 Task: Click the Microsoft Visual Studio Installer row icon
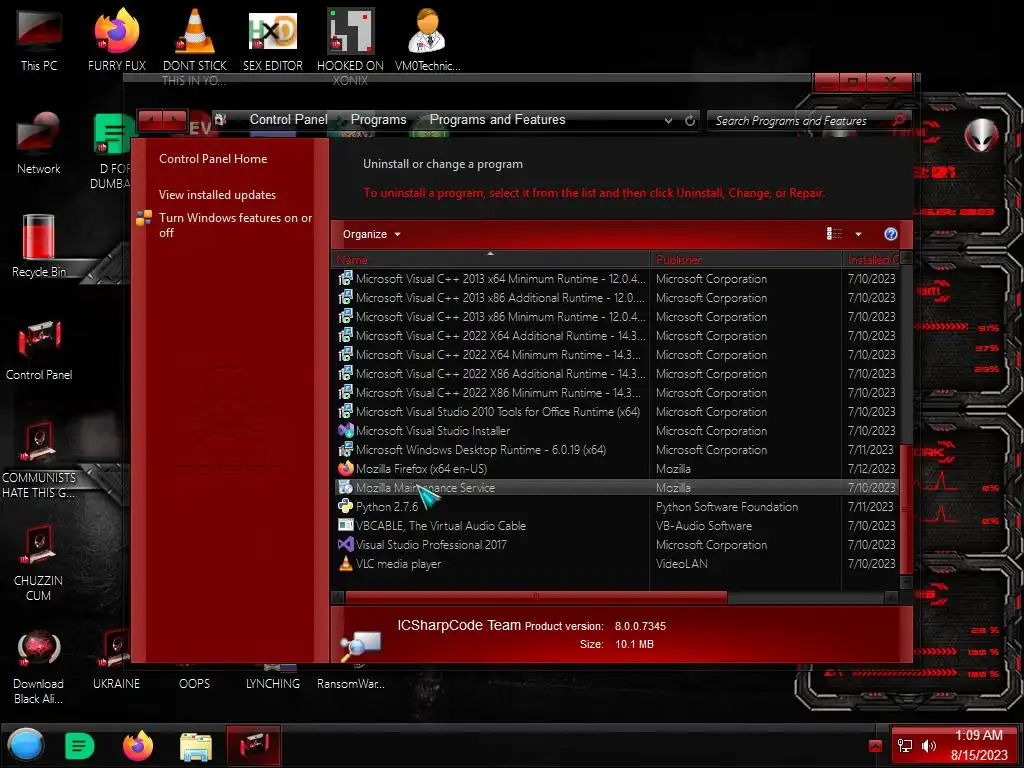pyautogui.click(x=345, y=430)
